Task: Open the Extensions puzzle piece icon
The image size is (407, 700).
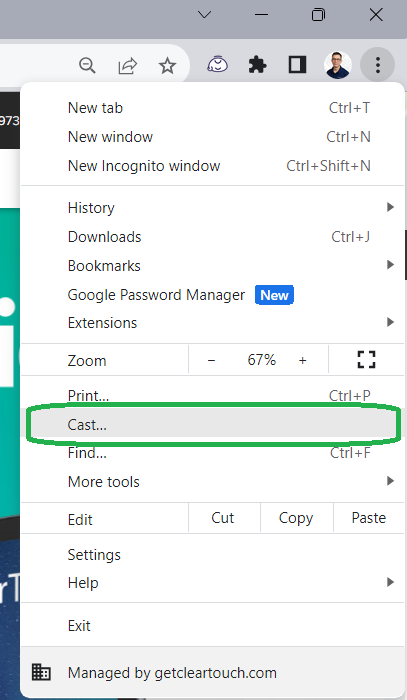Action: tap(257, 65)
